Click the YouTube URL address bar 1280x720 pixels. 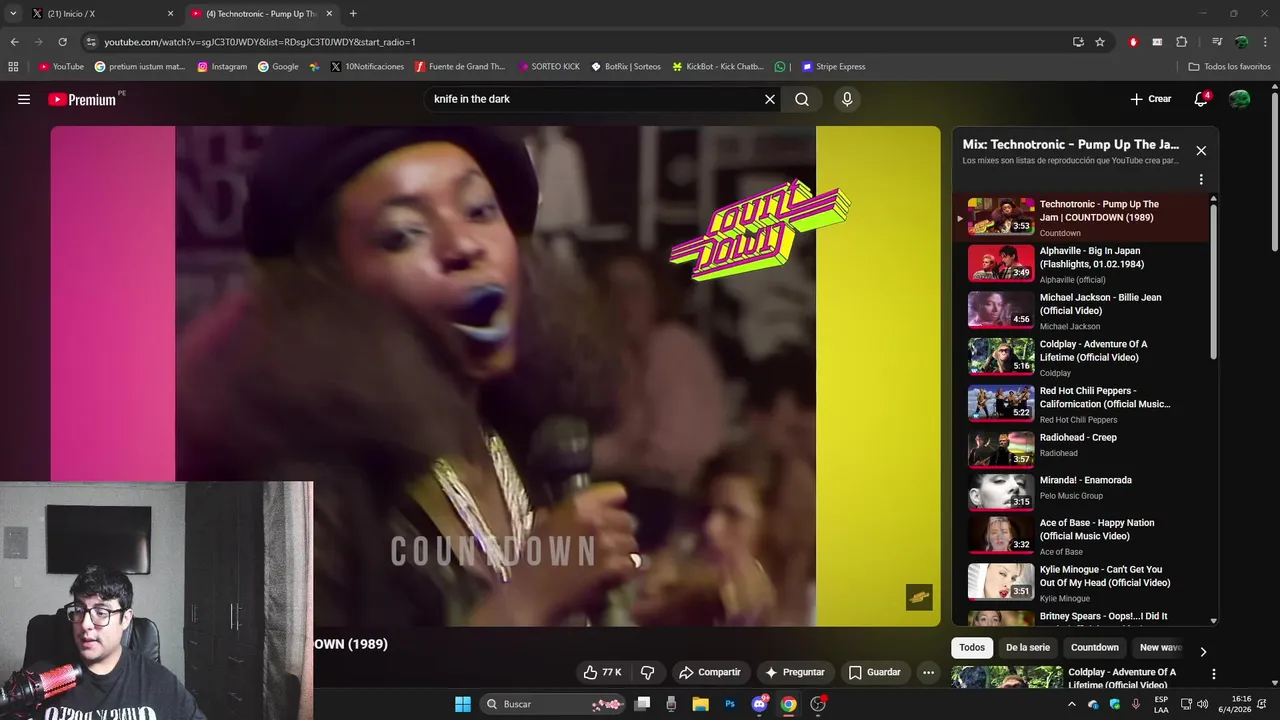coord(580,42)
